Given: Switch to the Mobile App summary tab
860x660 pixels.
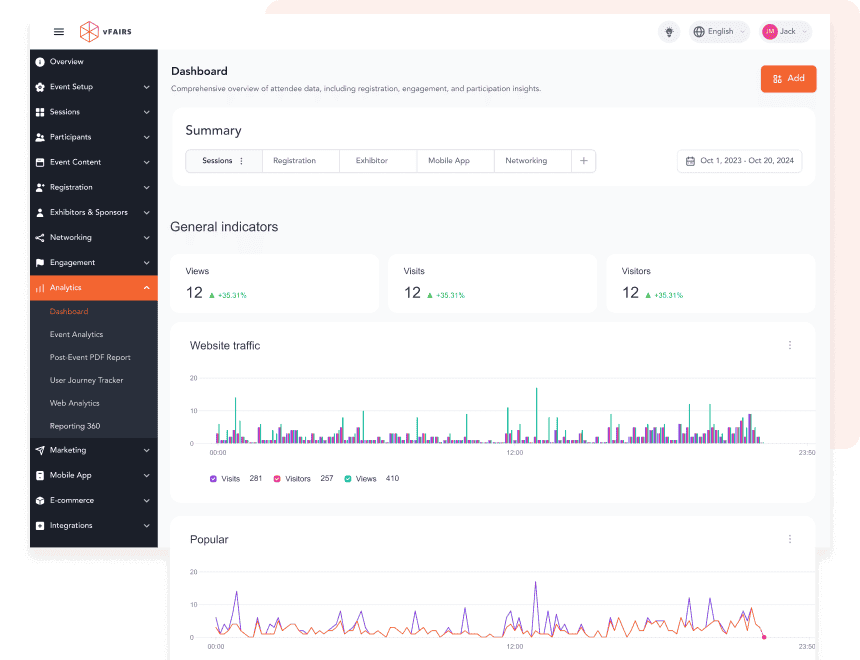Looking at the screenshot, I should 455,161.
